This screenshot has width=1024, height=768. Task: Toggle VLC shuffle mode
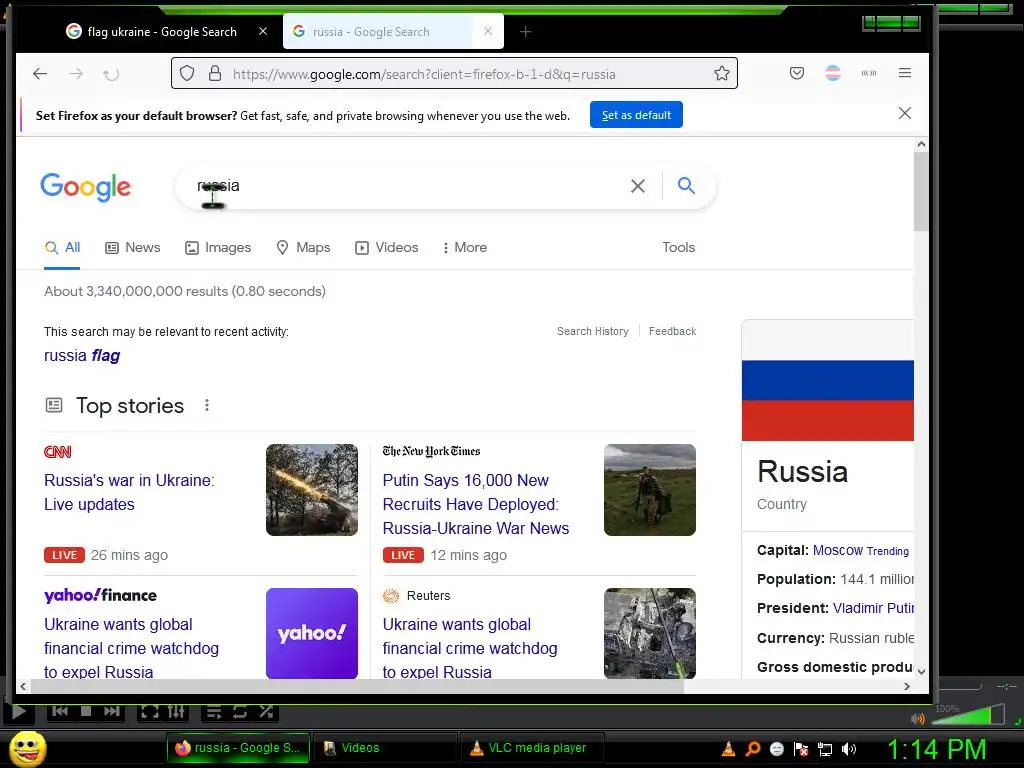tap(266, 712)
